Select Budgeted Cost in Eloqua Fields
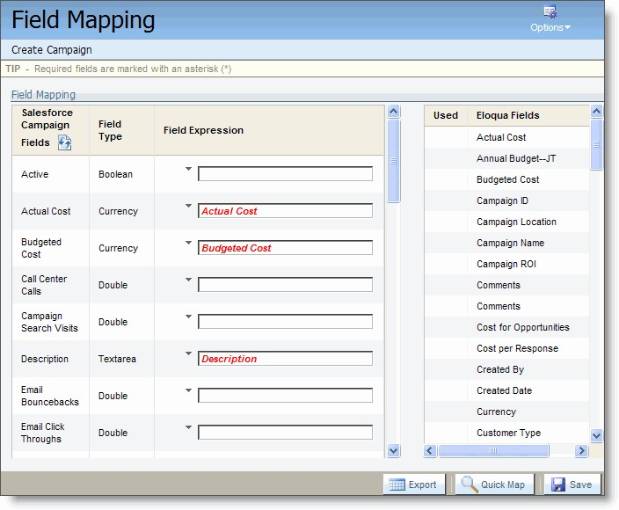 click(508, 180)
